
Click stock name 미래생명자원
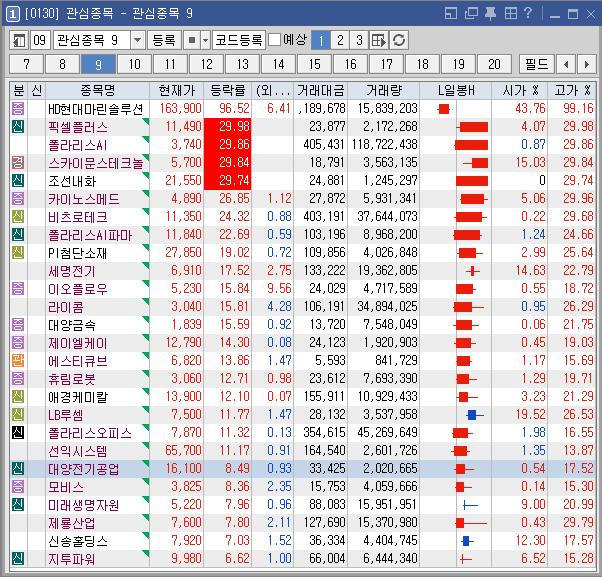(x=84, y=505)
